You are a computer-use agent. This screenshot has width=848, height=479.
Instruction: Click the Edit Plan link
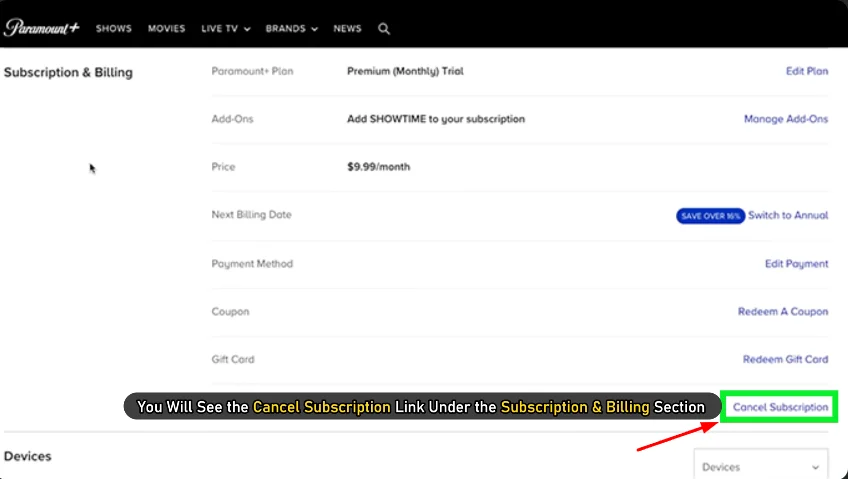806,71
